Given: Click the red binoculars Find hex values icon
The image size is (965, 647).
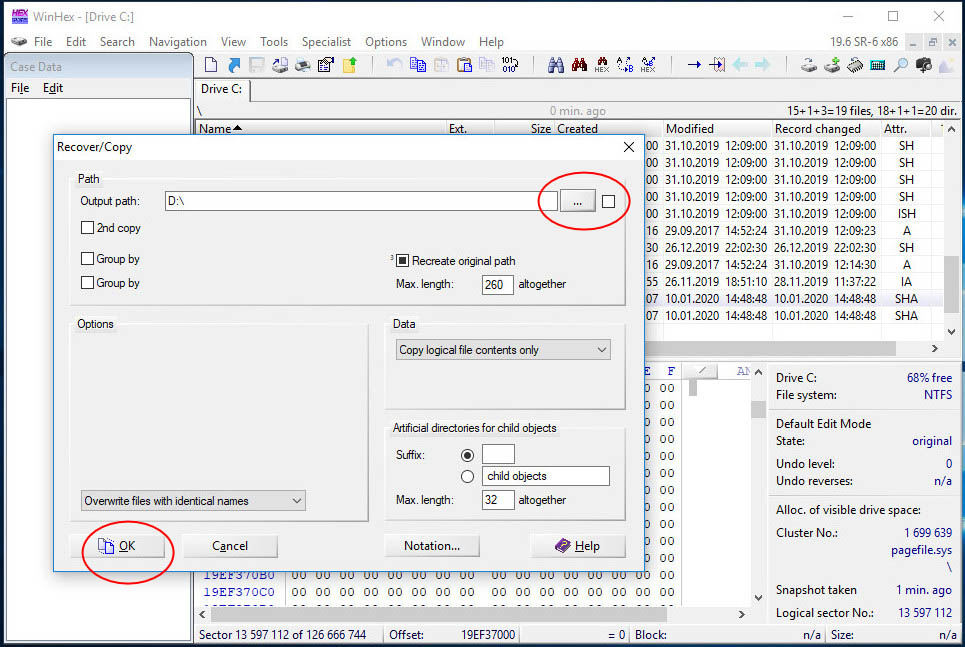Looking at the screenshot, I should pos(579,65).
